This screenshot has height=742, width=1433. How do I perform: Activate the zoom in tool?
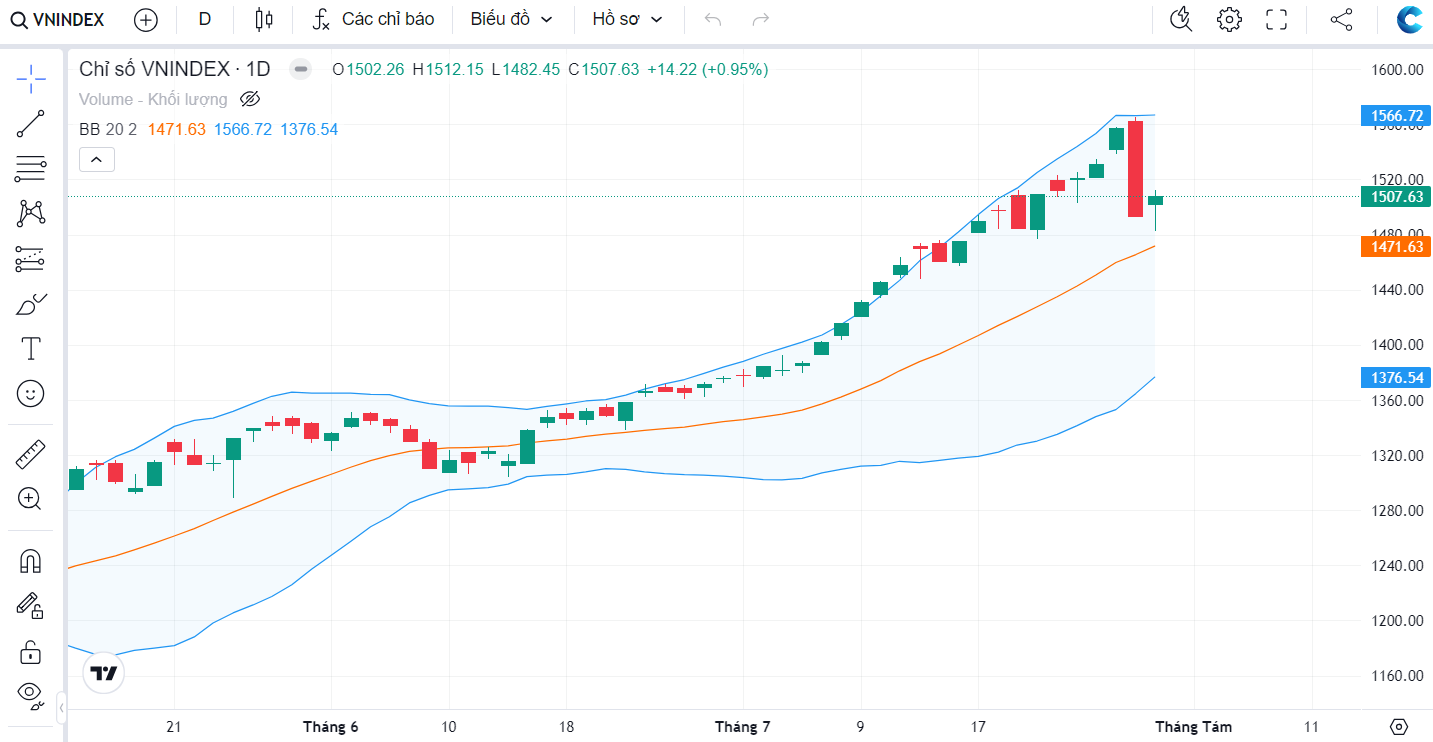point(31,498)
